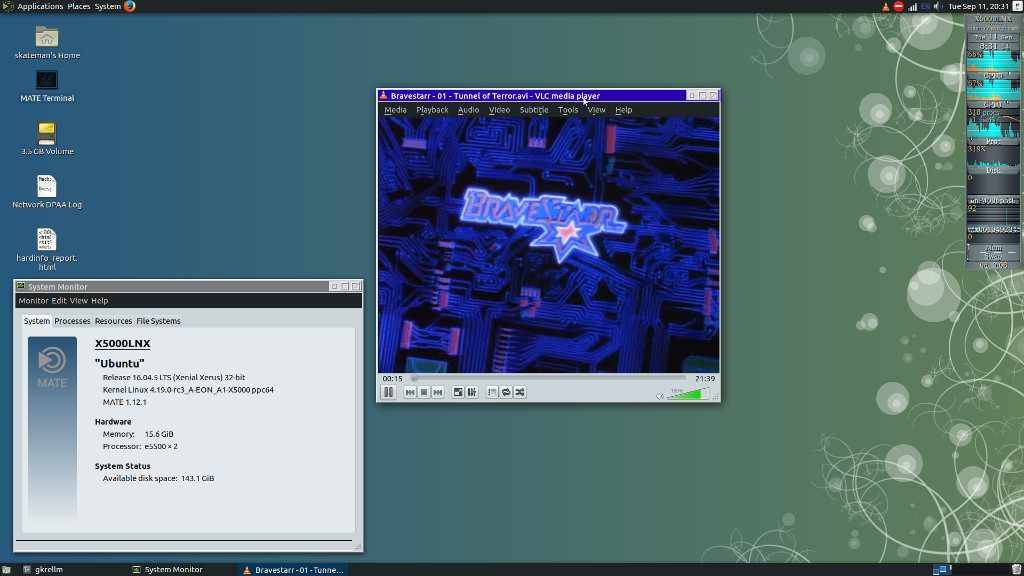Screen dimensions: 1024x576
Task: Switch to Processes tab in System Monitor
Action: 72,321
